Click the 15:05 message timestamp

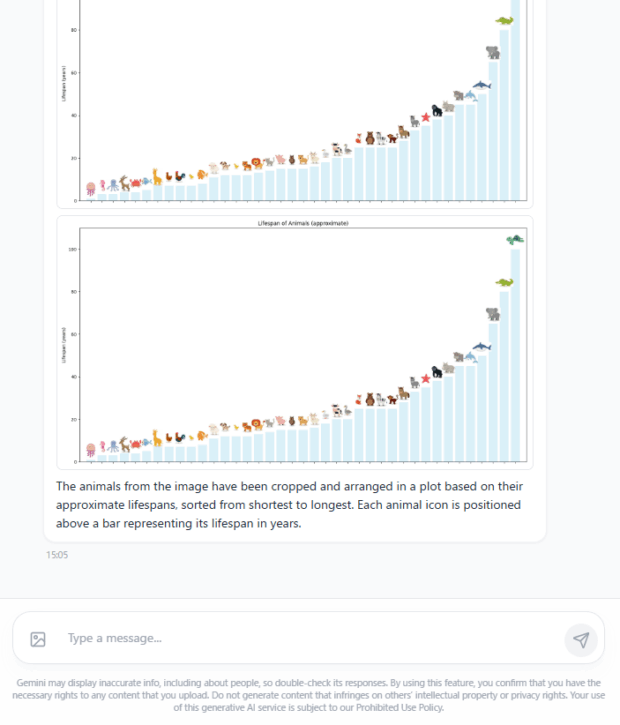[56, 554]
